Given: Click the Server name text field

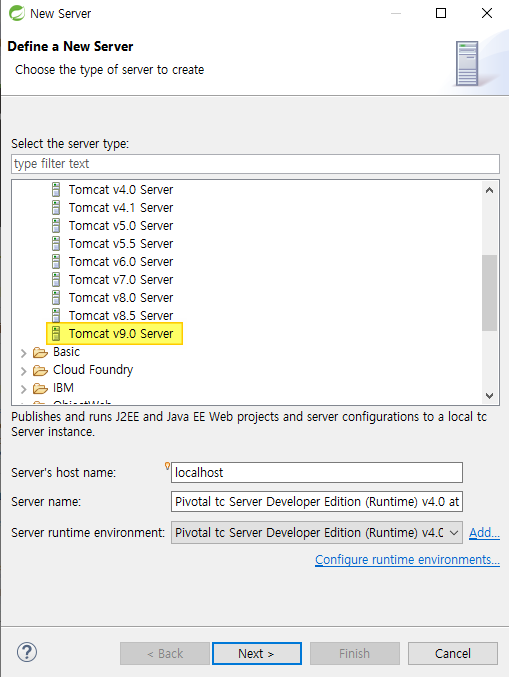Looking at the screenshot, I should point(316,501).
